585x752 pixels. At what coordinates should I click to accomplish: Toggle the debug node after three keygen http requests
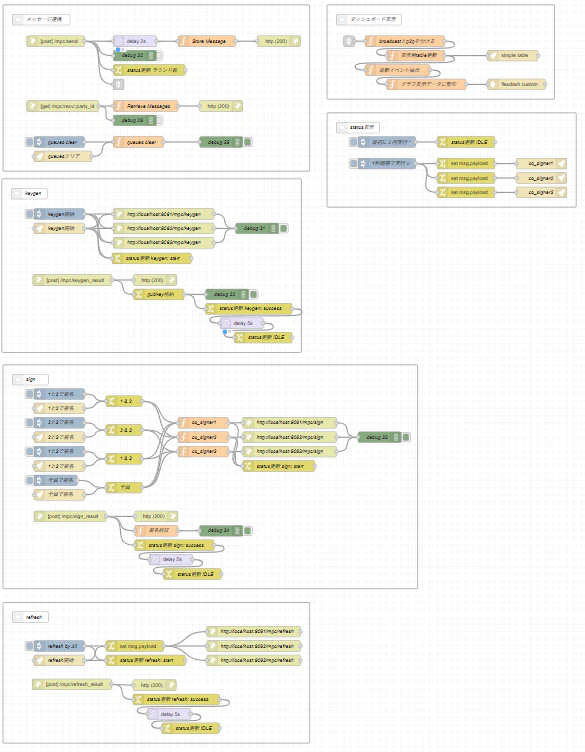coord(284,228)
